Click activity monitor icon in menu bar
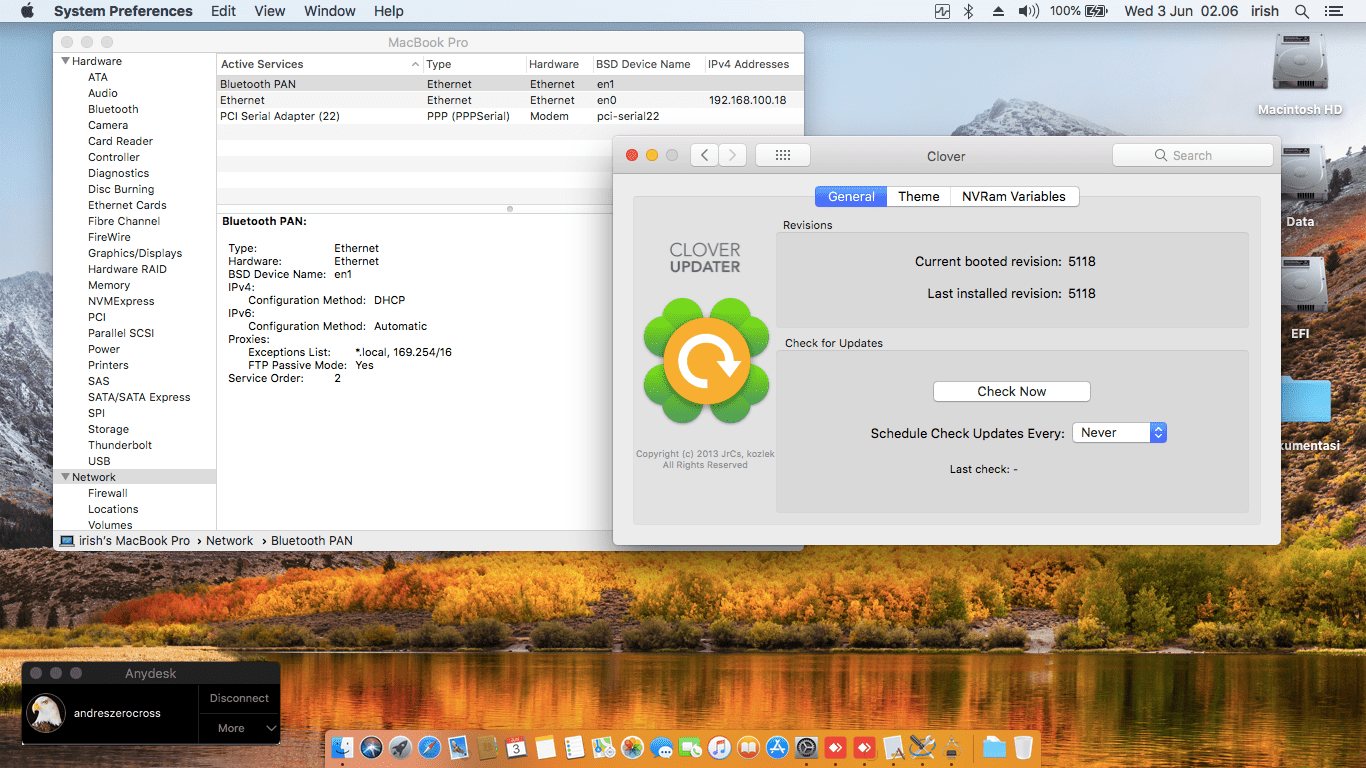 [x=942, y=11]
